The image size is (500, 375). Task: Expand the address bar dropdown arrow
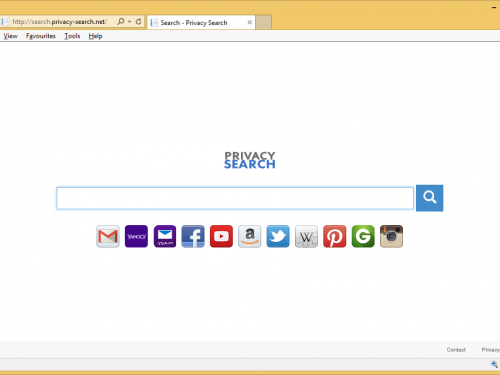[x=129, y=22]
